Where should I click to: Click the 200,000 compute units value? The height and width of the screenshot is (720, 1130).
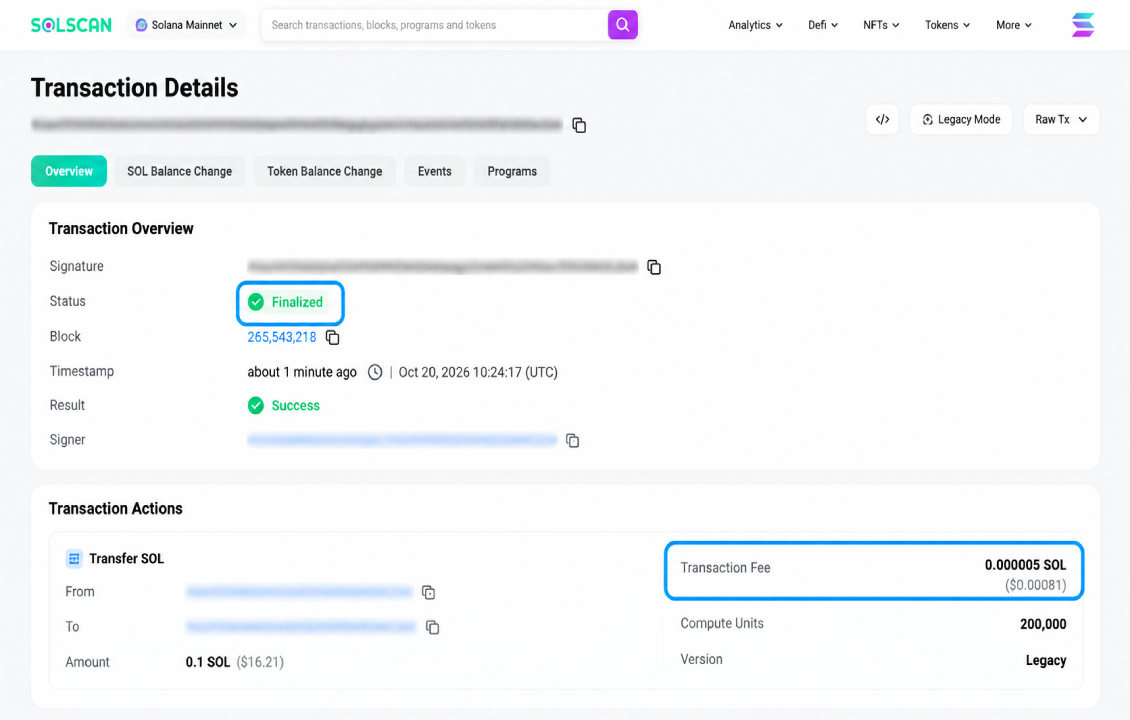(1043, 624)
